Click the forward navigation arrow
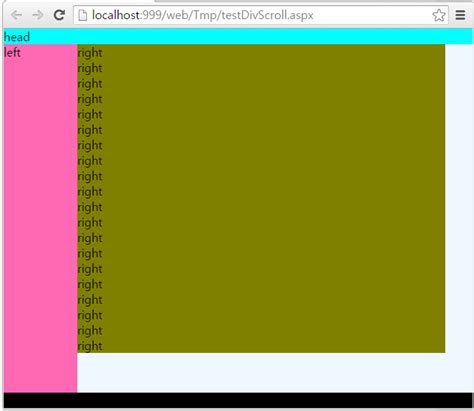The image size is (474, 411). [38, 15]
